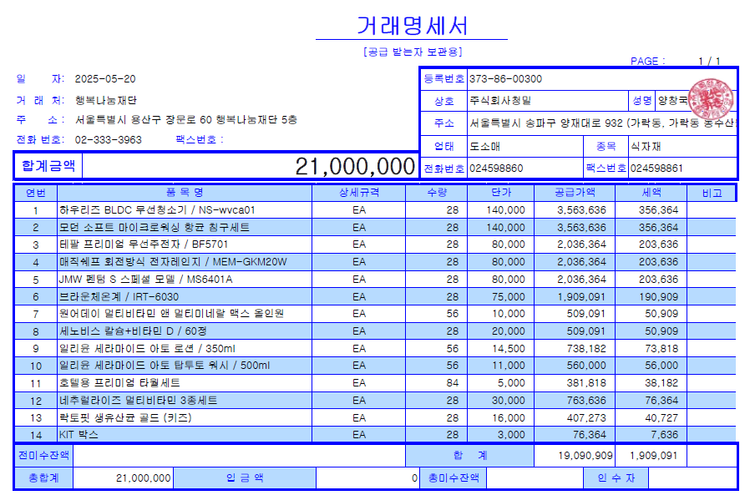
Task: Click the date value 2025-05-20
Action: point(105,78)
